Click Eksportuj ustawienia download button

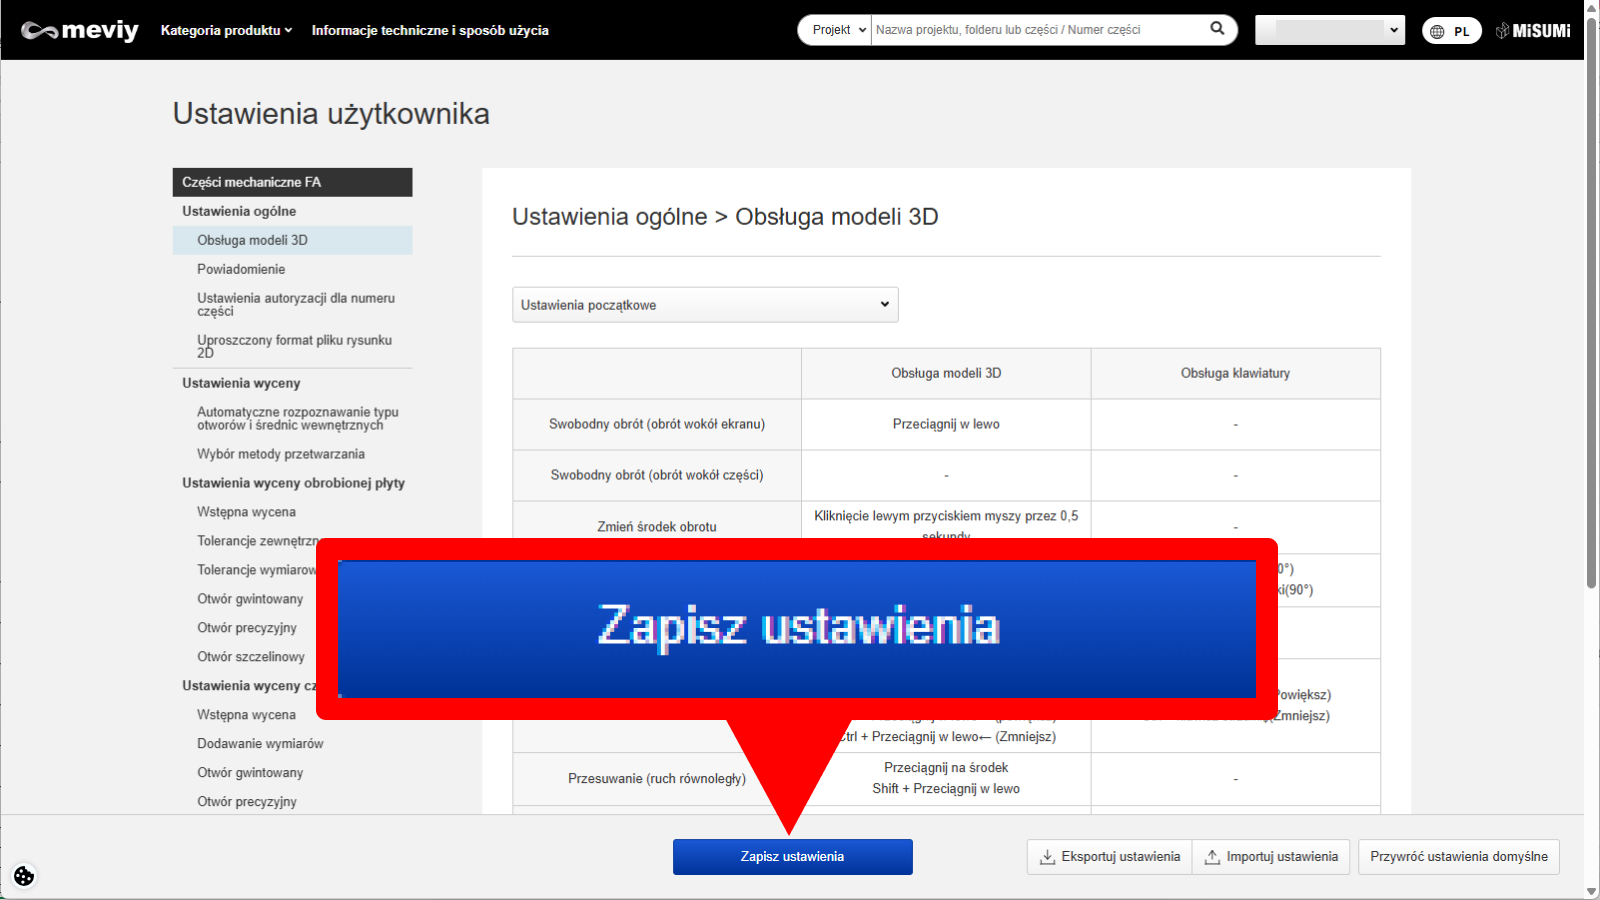[x=1110, y=857]
